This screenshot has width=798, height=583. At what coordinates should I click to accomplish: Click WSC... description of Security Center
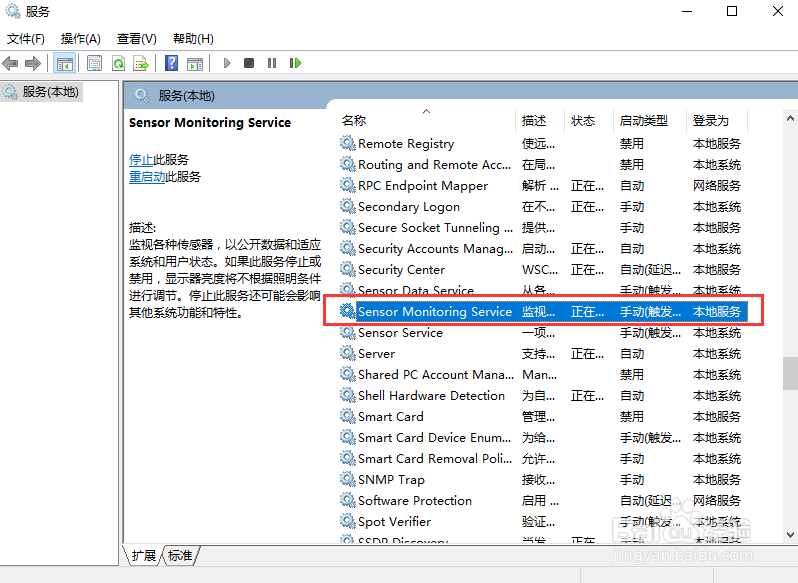(539, 270)
